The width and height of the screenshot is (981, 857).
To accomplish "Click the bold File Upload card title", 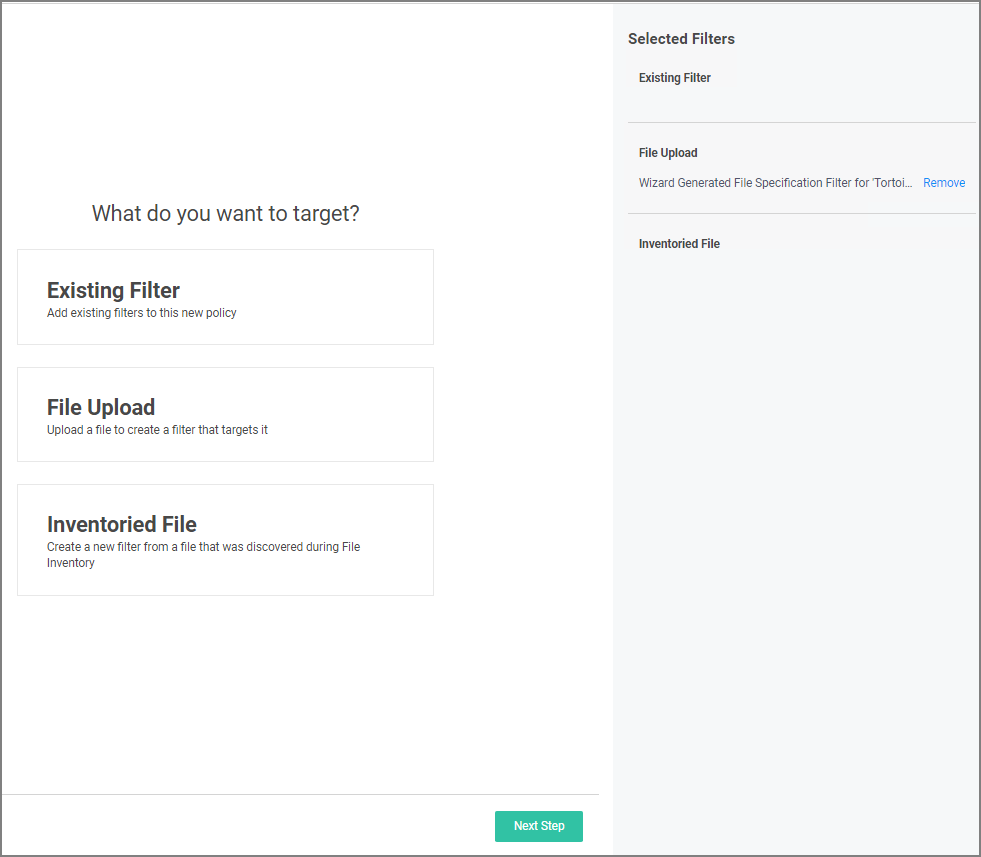I will coord(101,407).
